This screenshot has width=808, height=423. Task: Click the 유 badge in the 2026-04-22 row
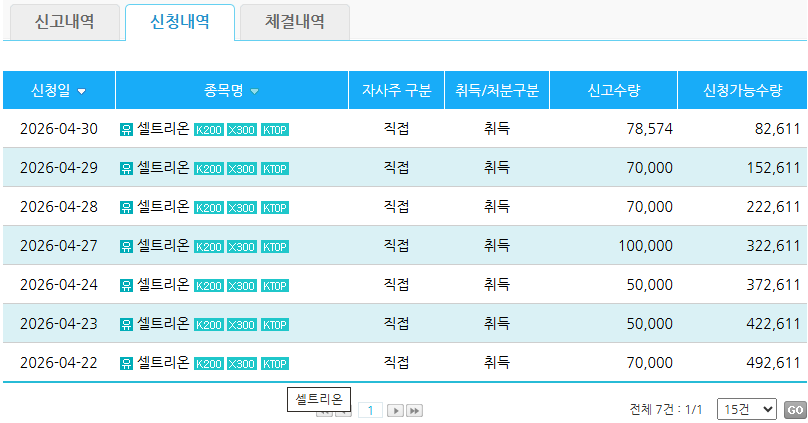pos(126,363)
